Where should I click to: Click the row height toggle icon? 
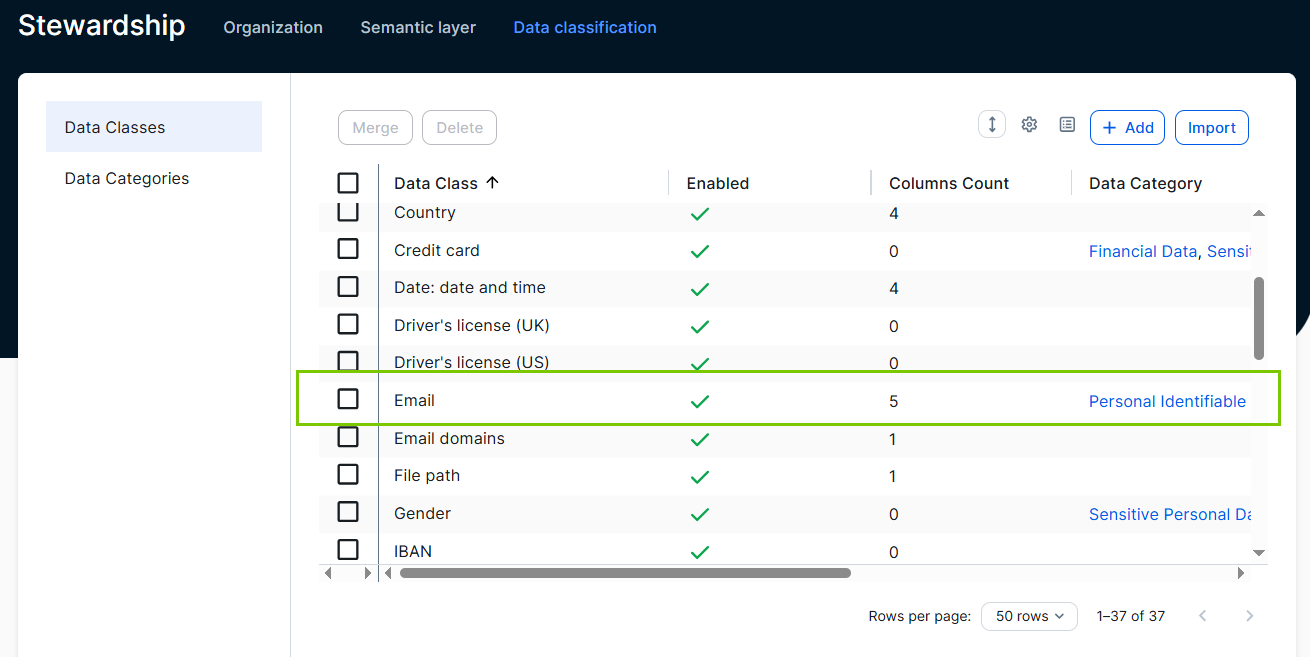[992, 125]
